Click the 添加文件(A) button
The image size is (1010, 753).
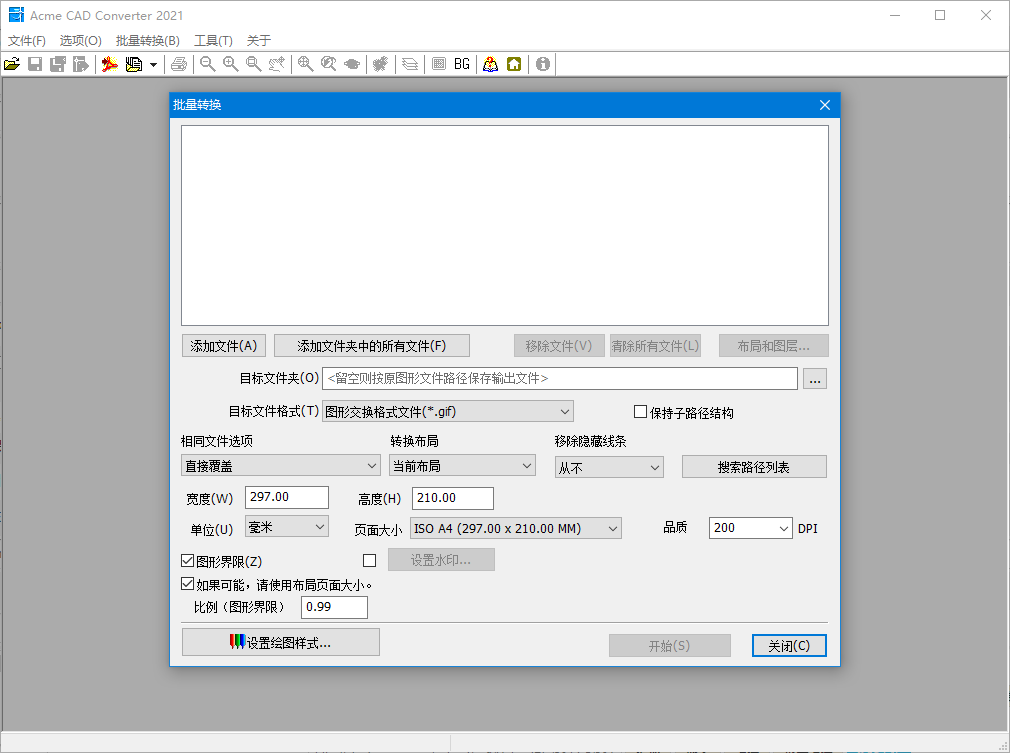224,345
